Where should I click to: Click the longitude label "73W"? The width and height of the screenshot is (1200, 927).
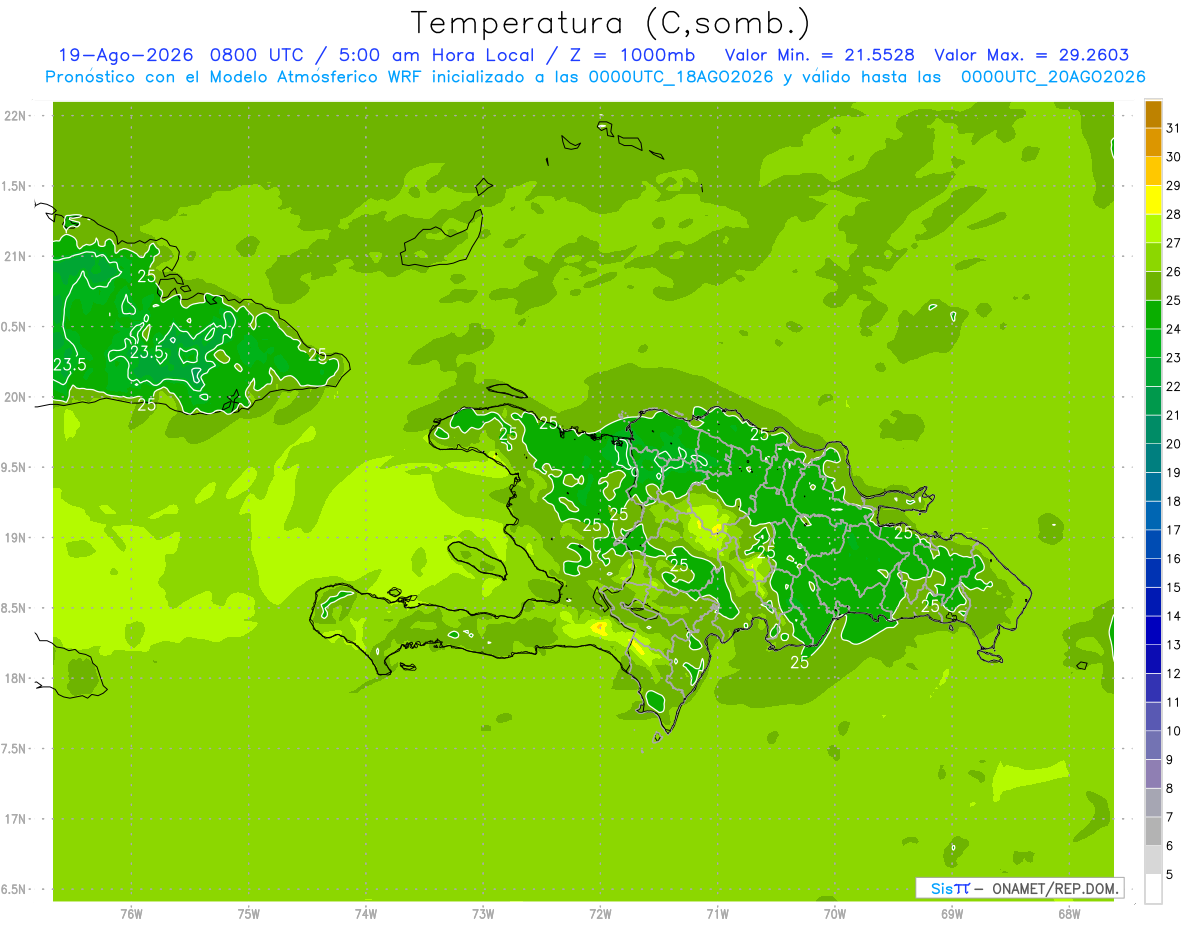tap(483, 913)
